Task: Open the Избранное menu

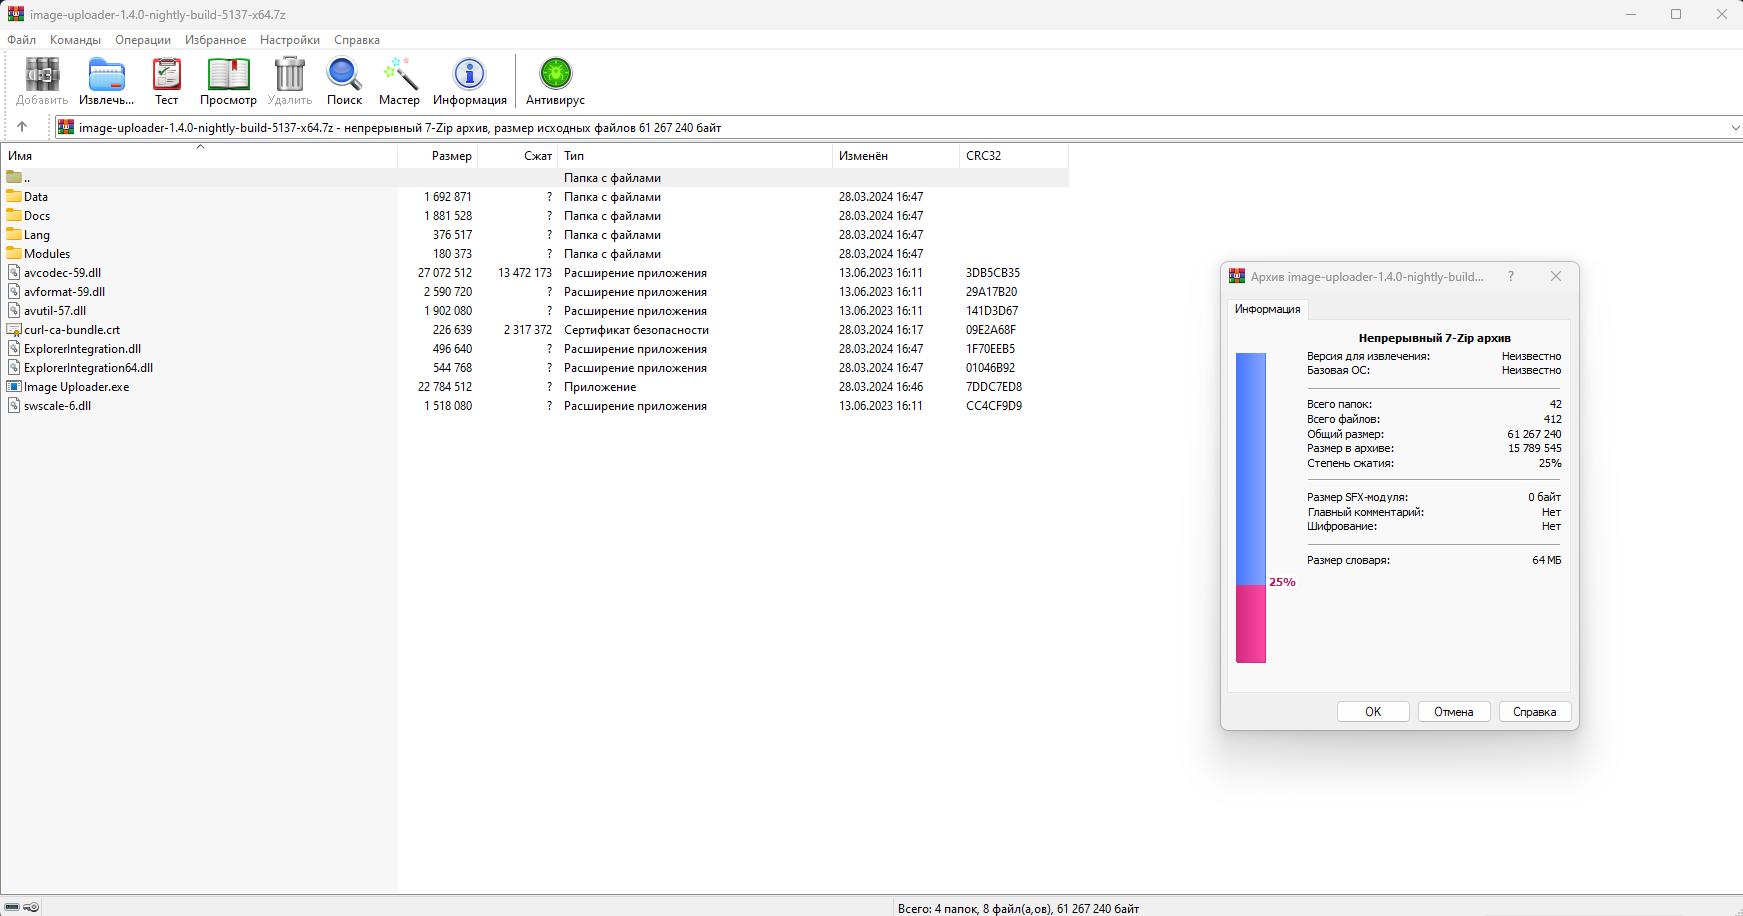Action: (215, 40)
